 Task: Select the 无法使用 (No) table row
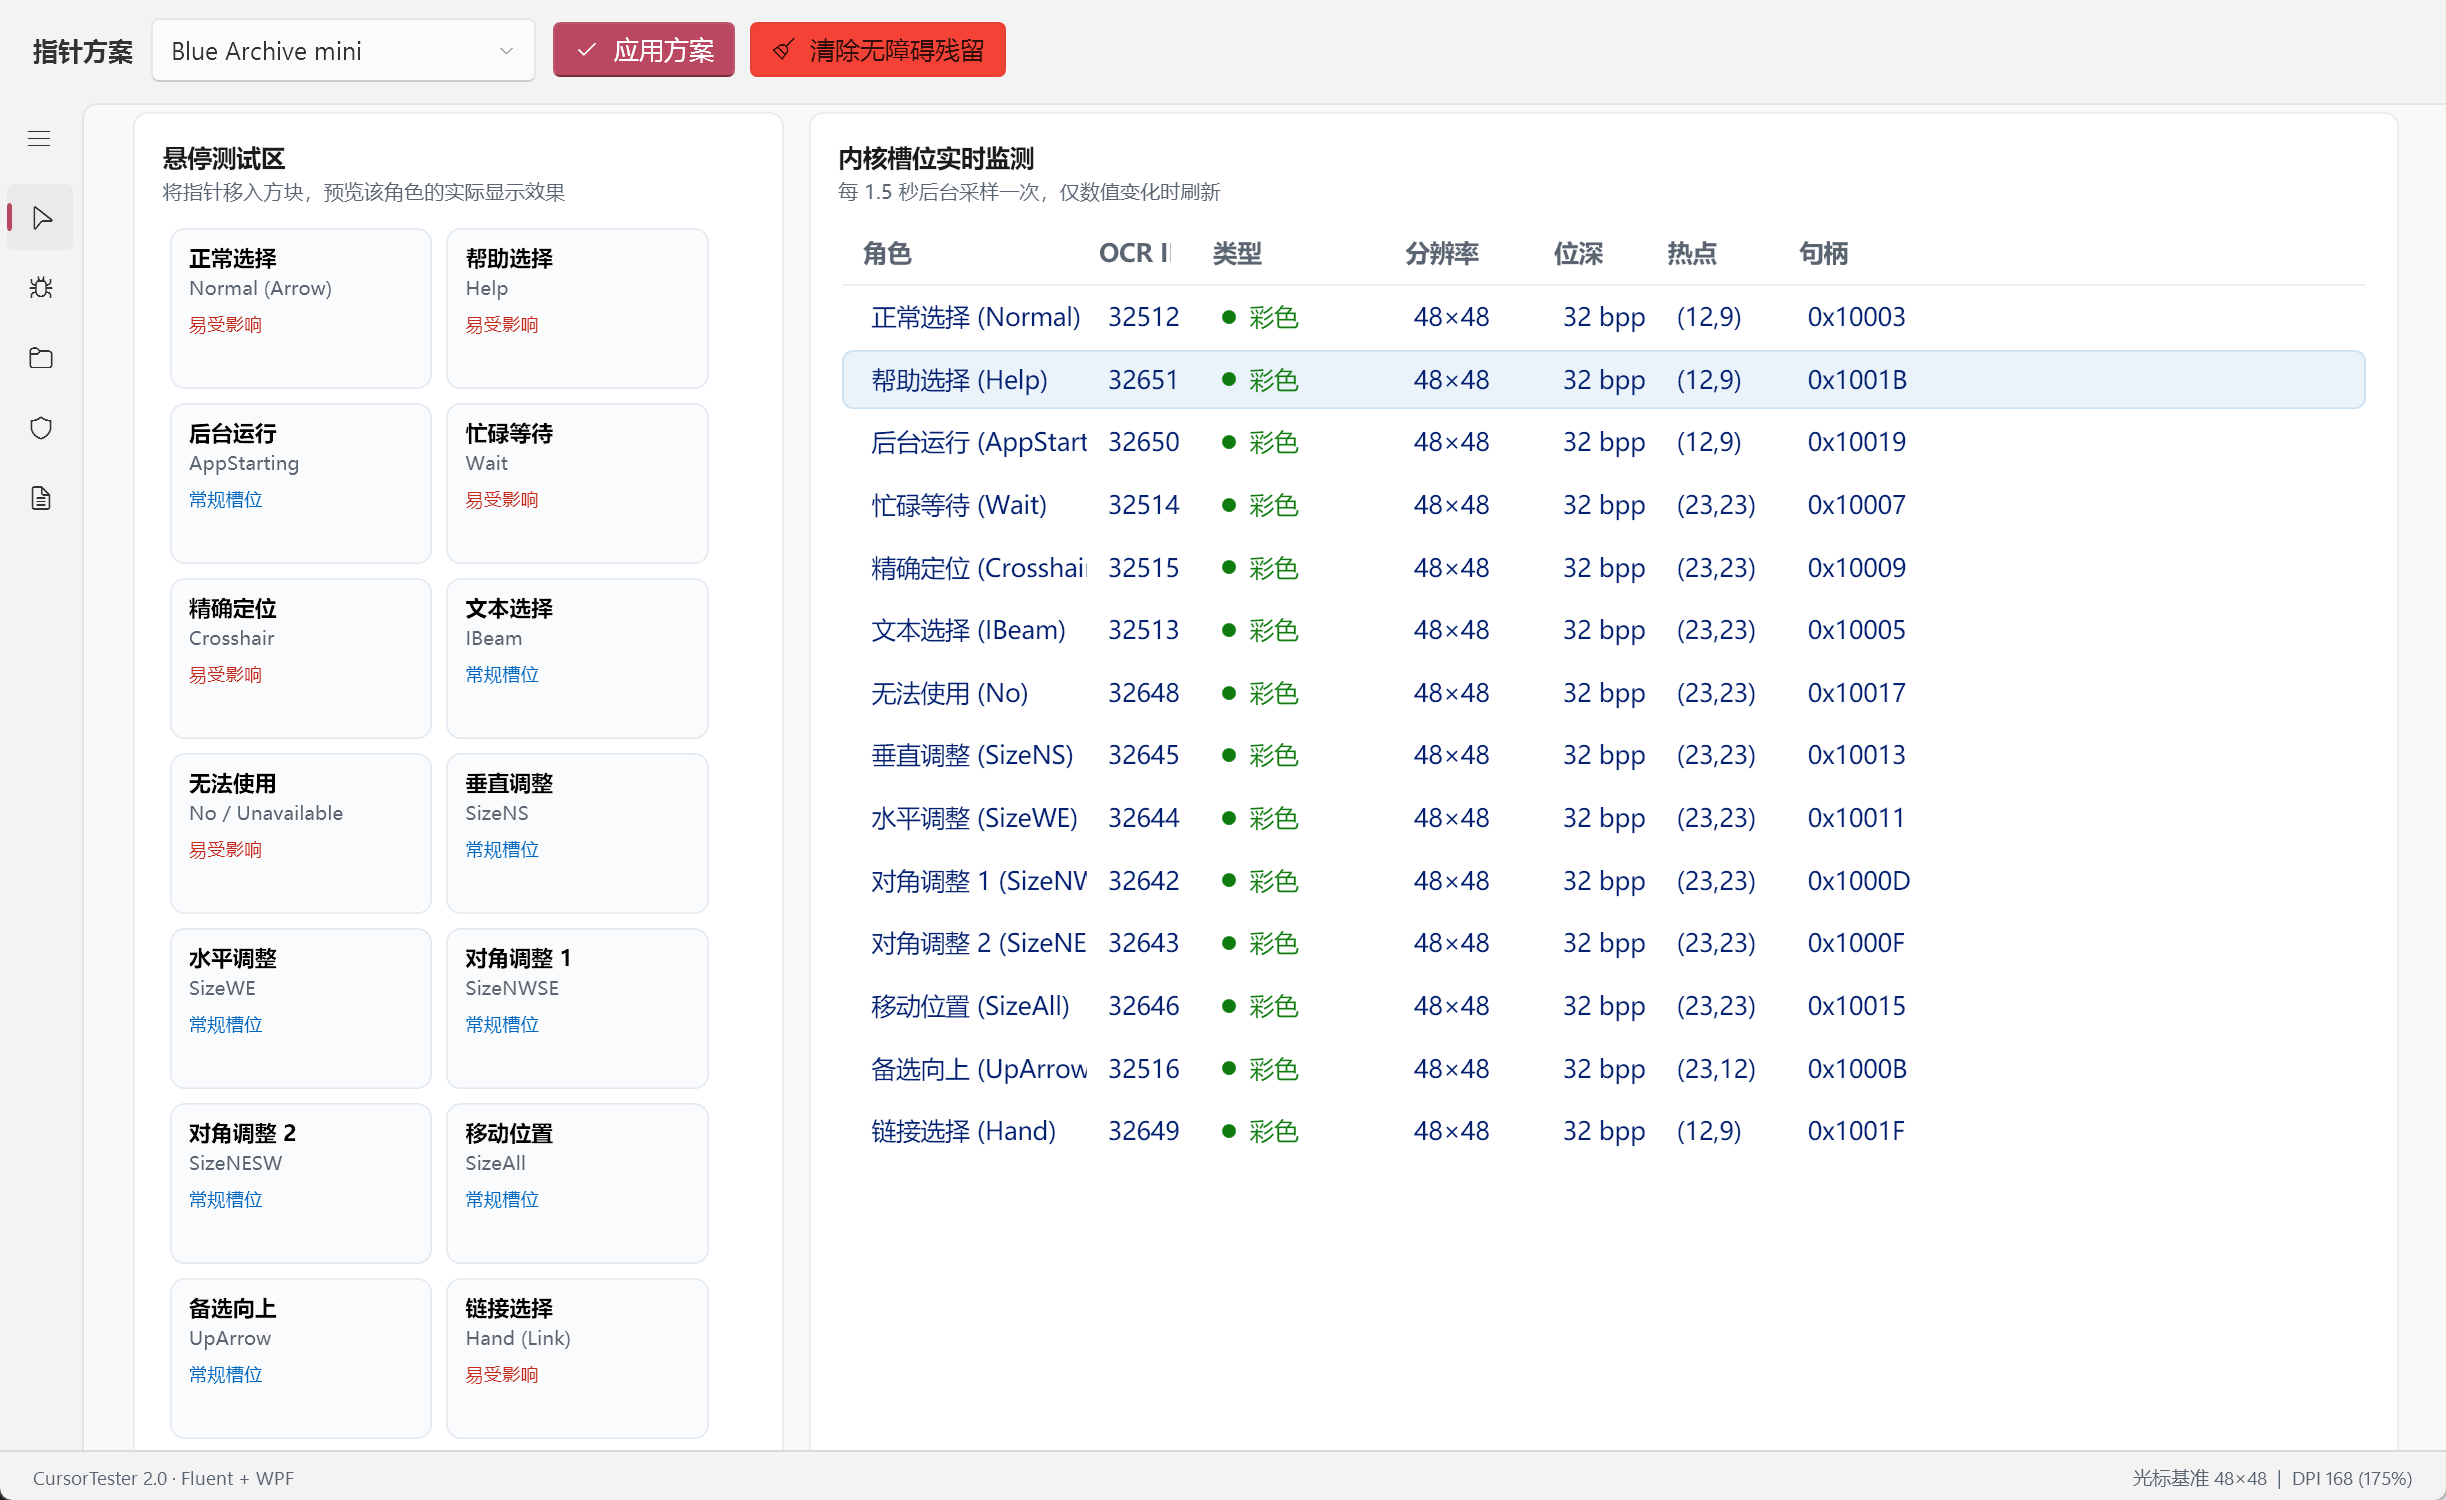pyautogui.click(x=1603, y=693)
